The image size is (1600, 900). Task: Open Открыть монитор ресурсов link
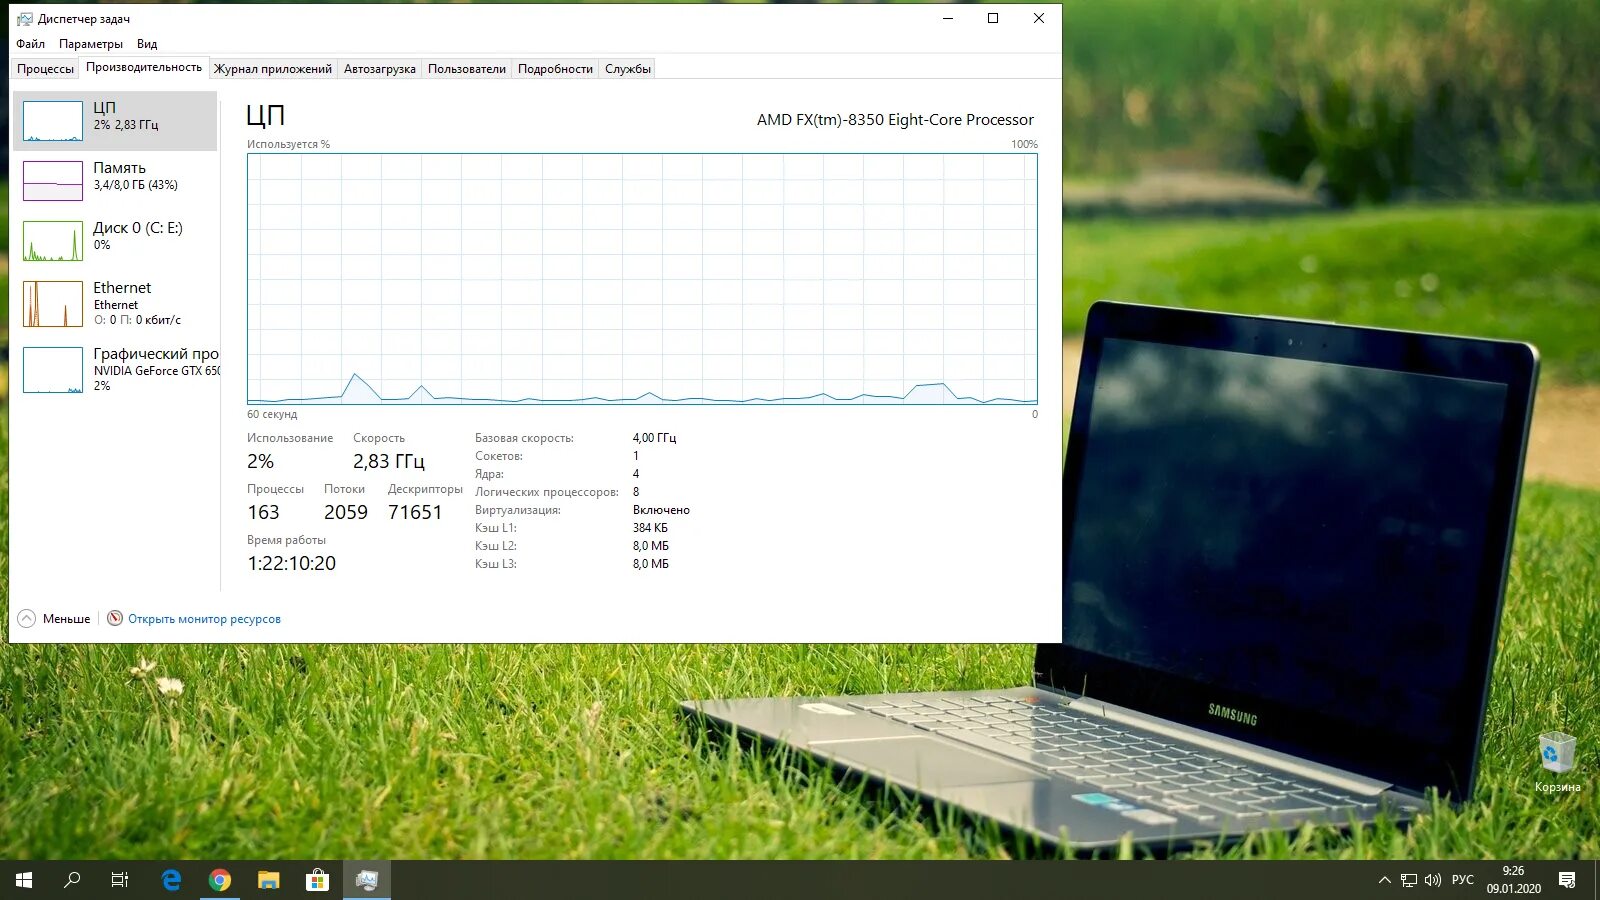pyautogui.click(x=204, y=618)
